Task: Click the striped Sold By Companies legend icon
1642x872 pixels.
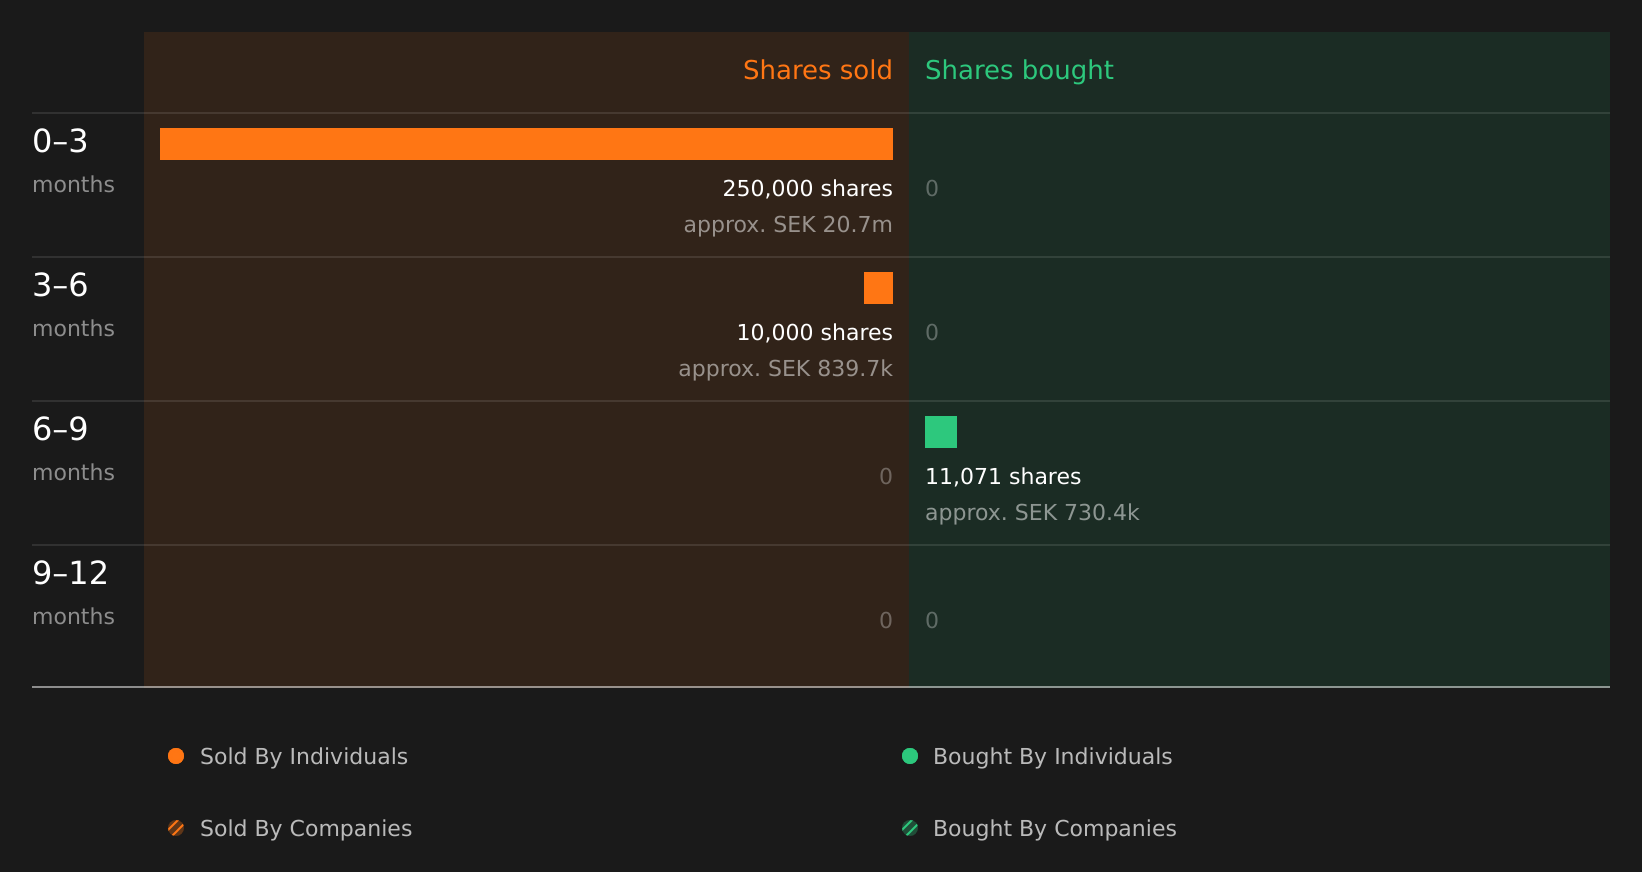Action: click(x=176, y=828)
